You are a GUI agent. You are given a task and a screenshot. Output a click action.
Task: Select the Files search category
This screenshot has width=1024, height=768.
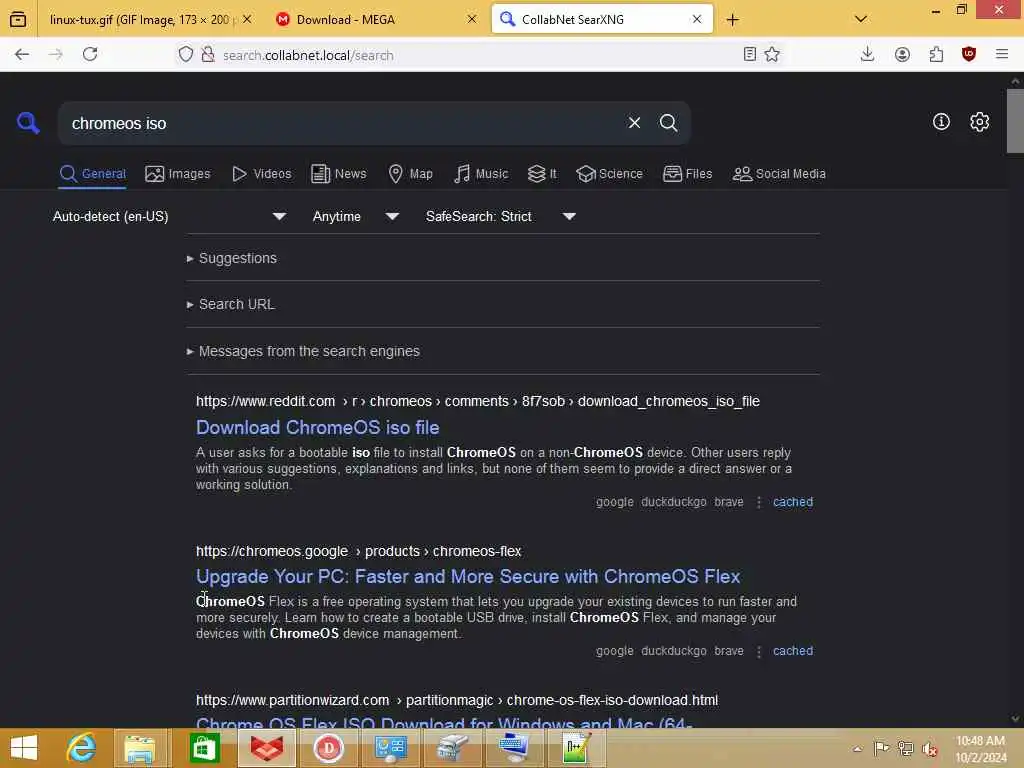tap(687, 174)
